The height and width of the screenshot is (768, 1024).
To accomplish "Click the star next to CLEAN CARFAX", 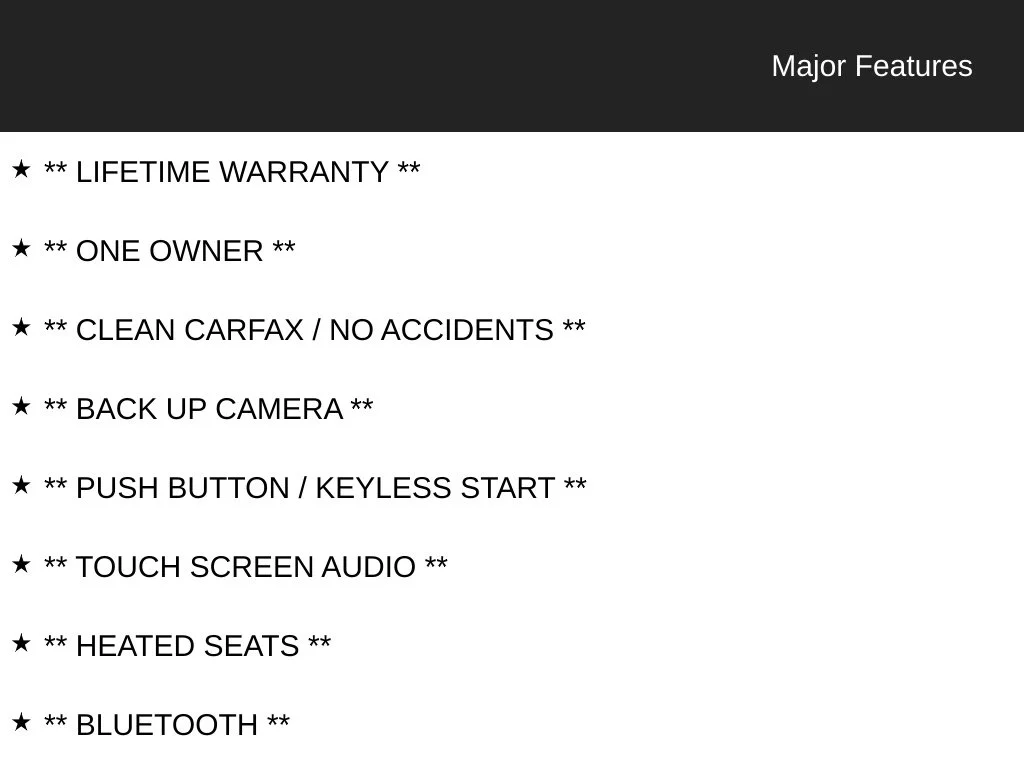I will point(21,328).
